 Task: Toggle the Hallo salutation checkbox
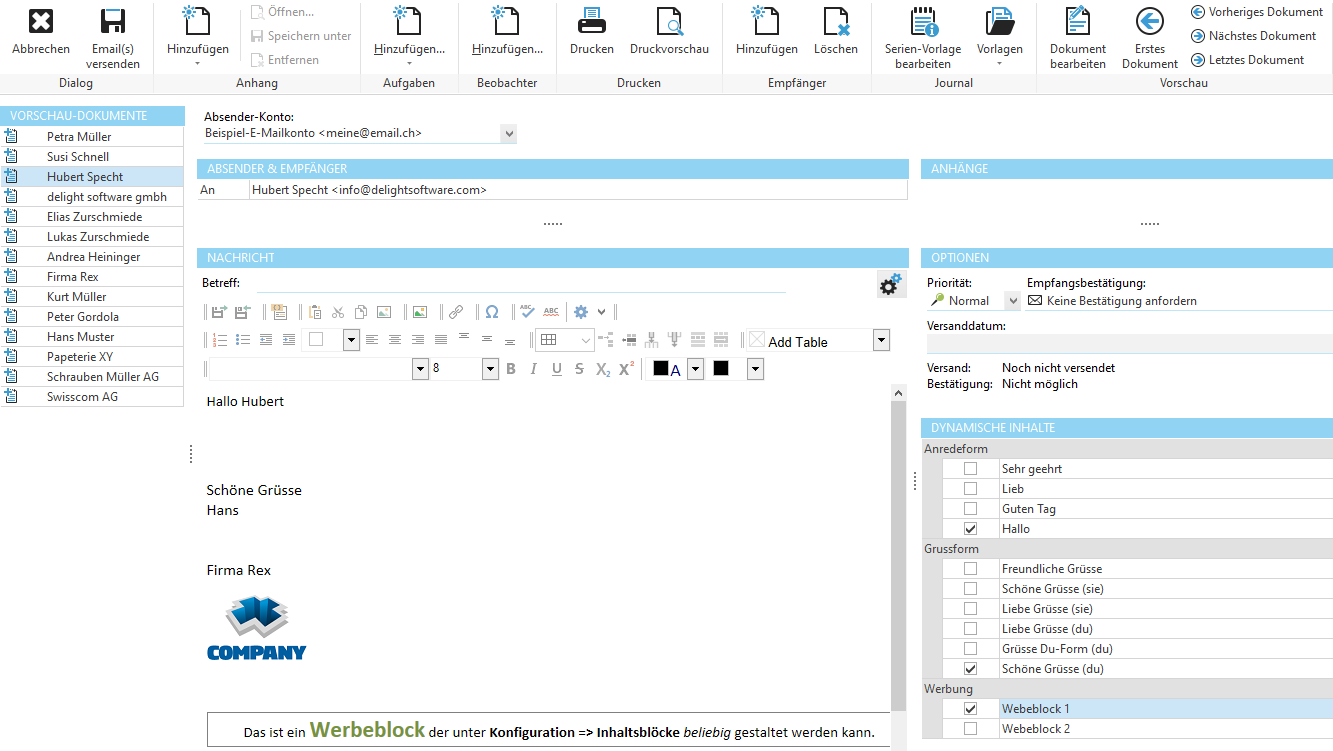(968, 528)
